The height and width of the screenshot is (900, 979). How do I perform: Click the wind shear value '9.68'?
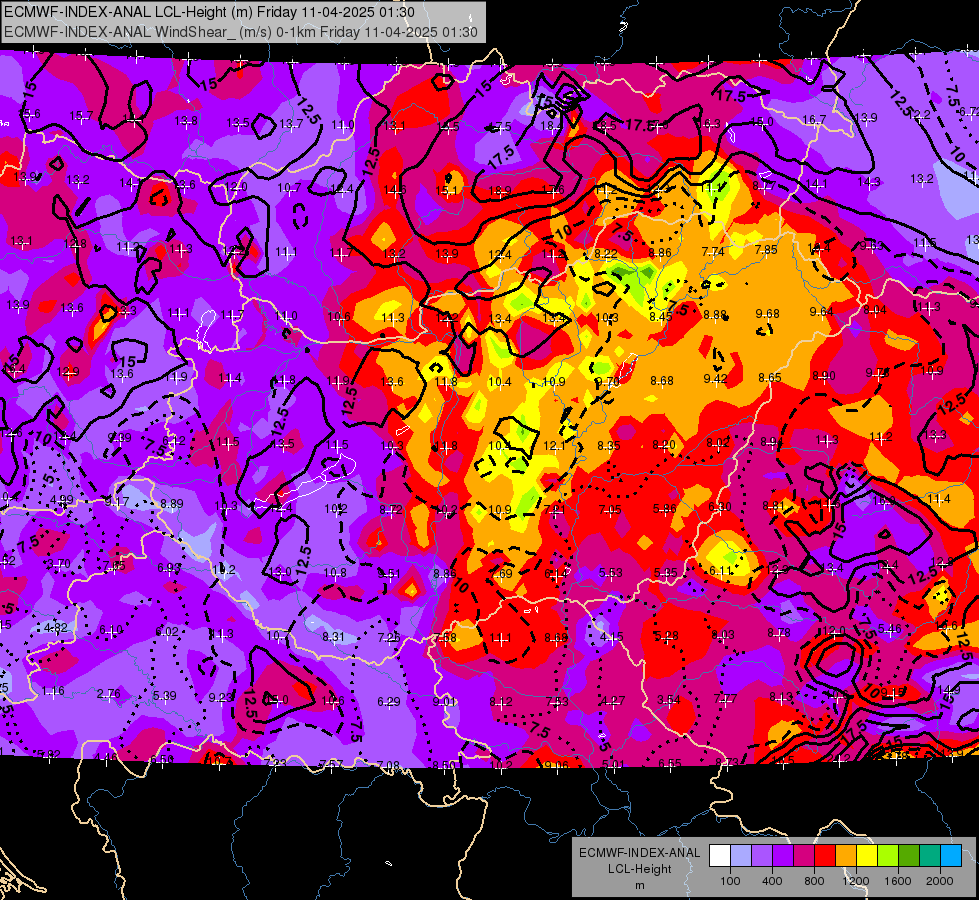pyautogui.click(x=768, y=314)
